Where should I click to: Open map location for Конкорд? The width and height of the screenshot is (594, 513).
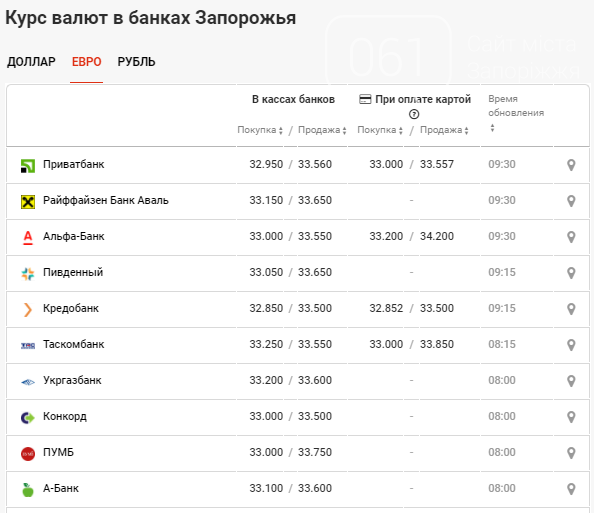[571, 417]
